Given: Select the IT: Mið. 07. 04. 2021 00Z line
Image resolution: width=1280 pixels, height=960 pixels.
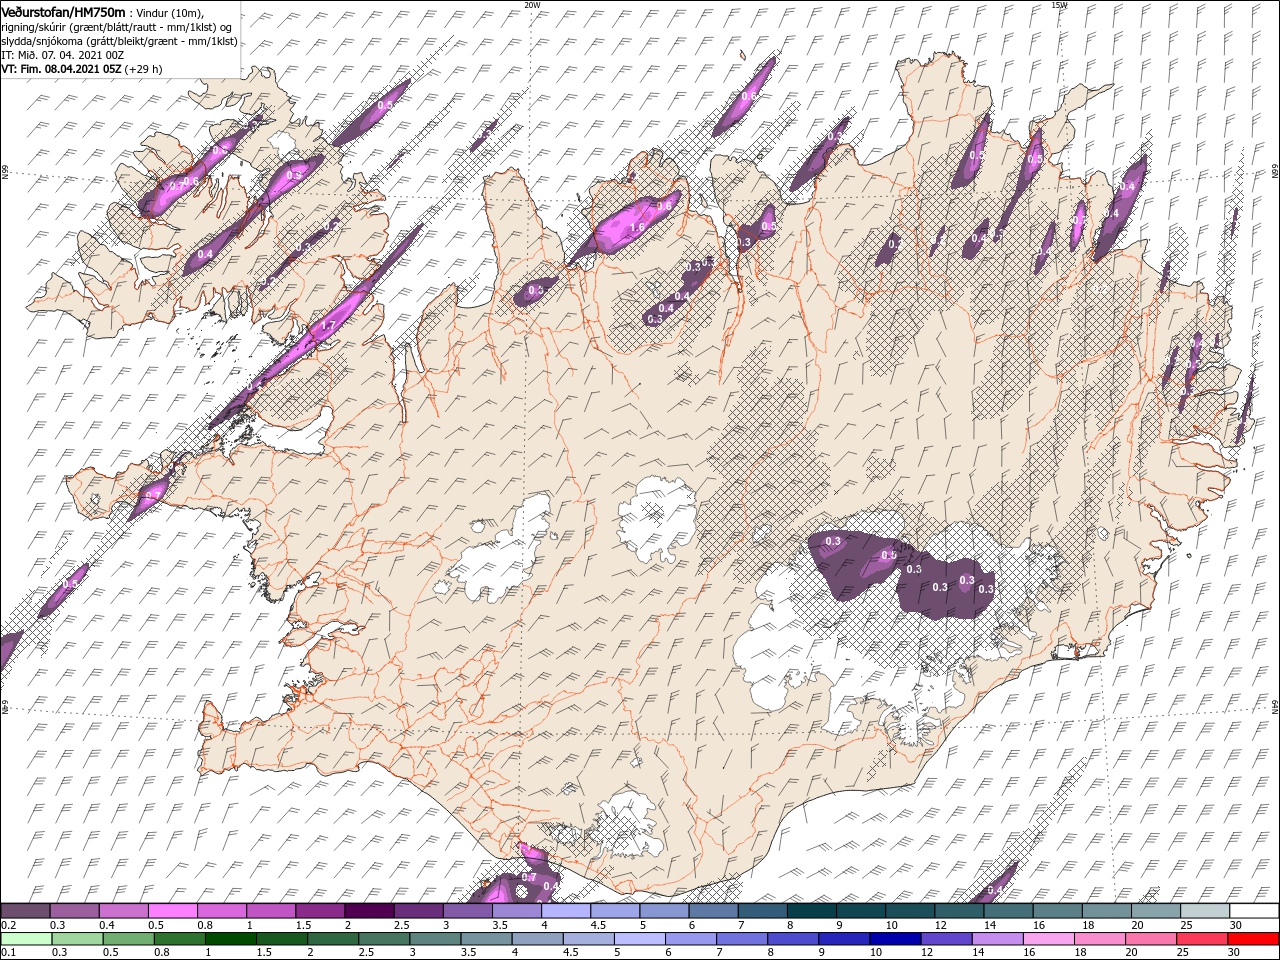Looking at the screenshot, I should pyautogui.click(x=62, y=55).
